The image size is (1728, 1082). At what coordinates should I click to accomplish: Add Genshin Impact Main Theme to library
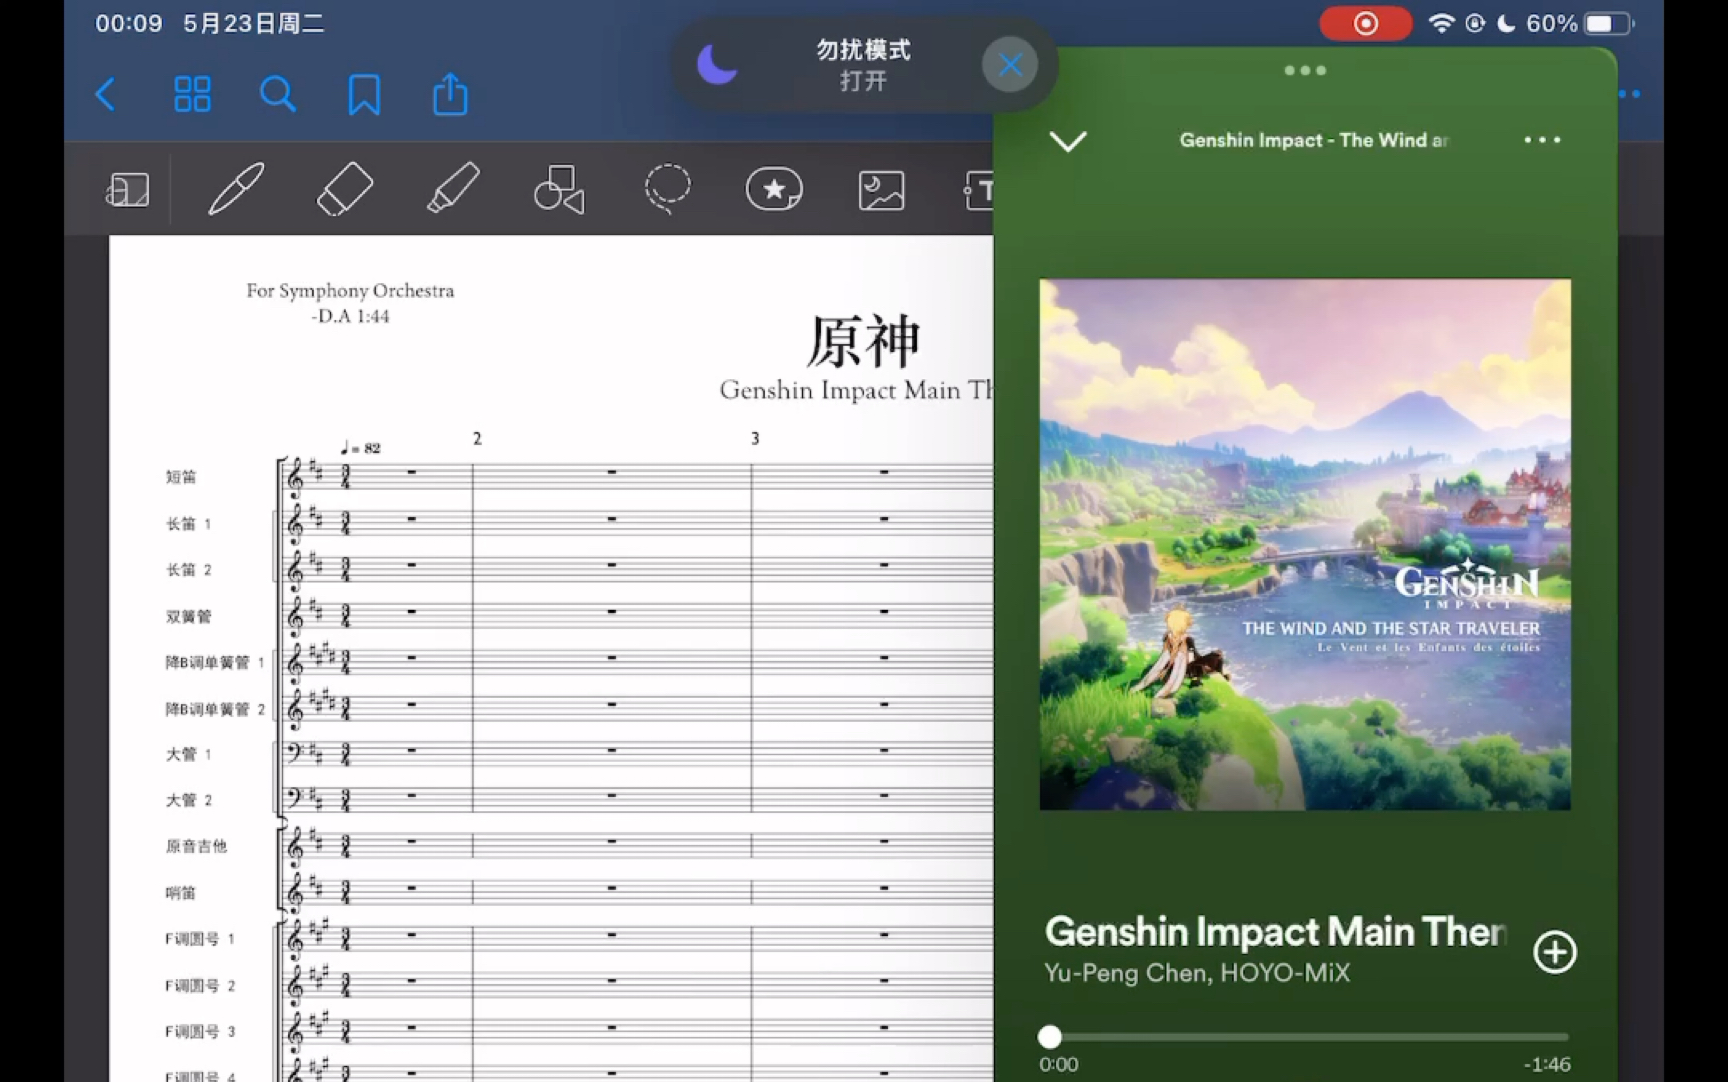point(1555,952)
